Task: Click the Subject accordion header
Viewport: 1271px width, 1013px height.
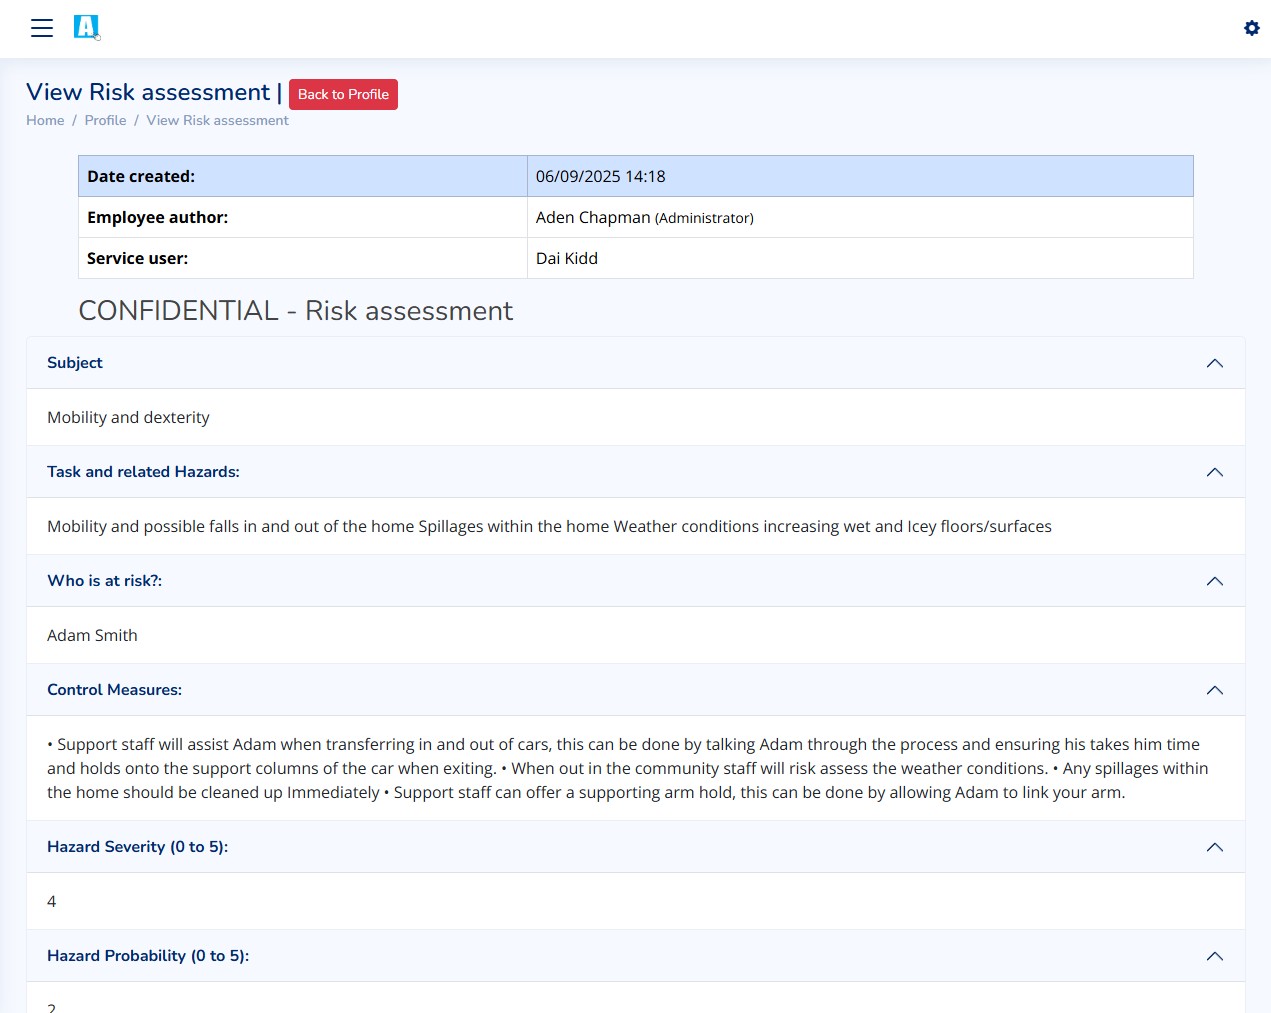Action: tap(75, 363)
